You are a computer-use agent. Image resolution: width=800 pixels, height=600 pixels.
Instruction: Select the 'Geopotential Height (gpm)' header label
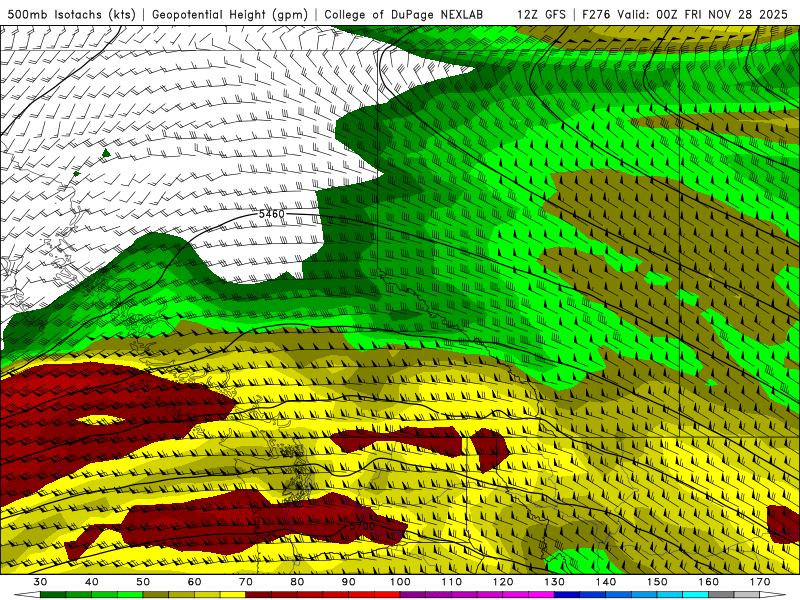pos(230,14)
